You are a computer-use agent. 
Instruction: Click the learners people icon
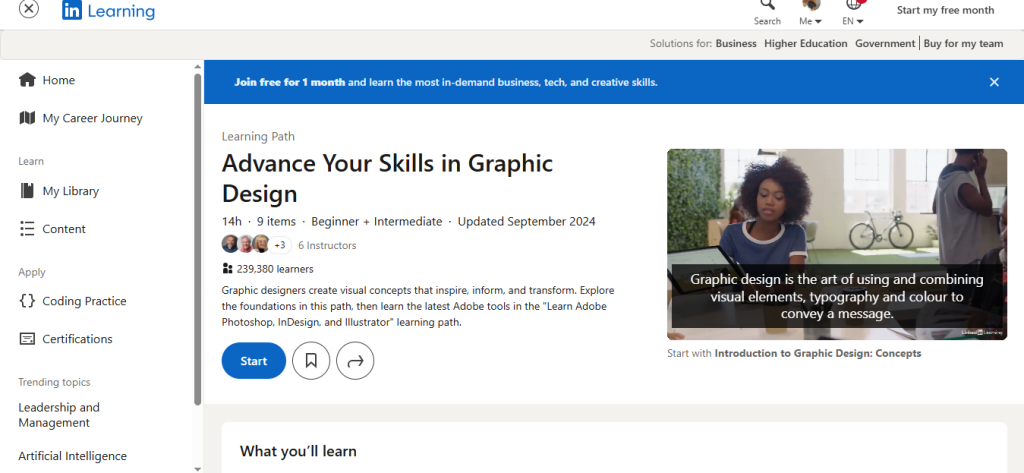click(x=227, y=269)
